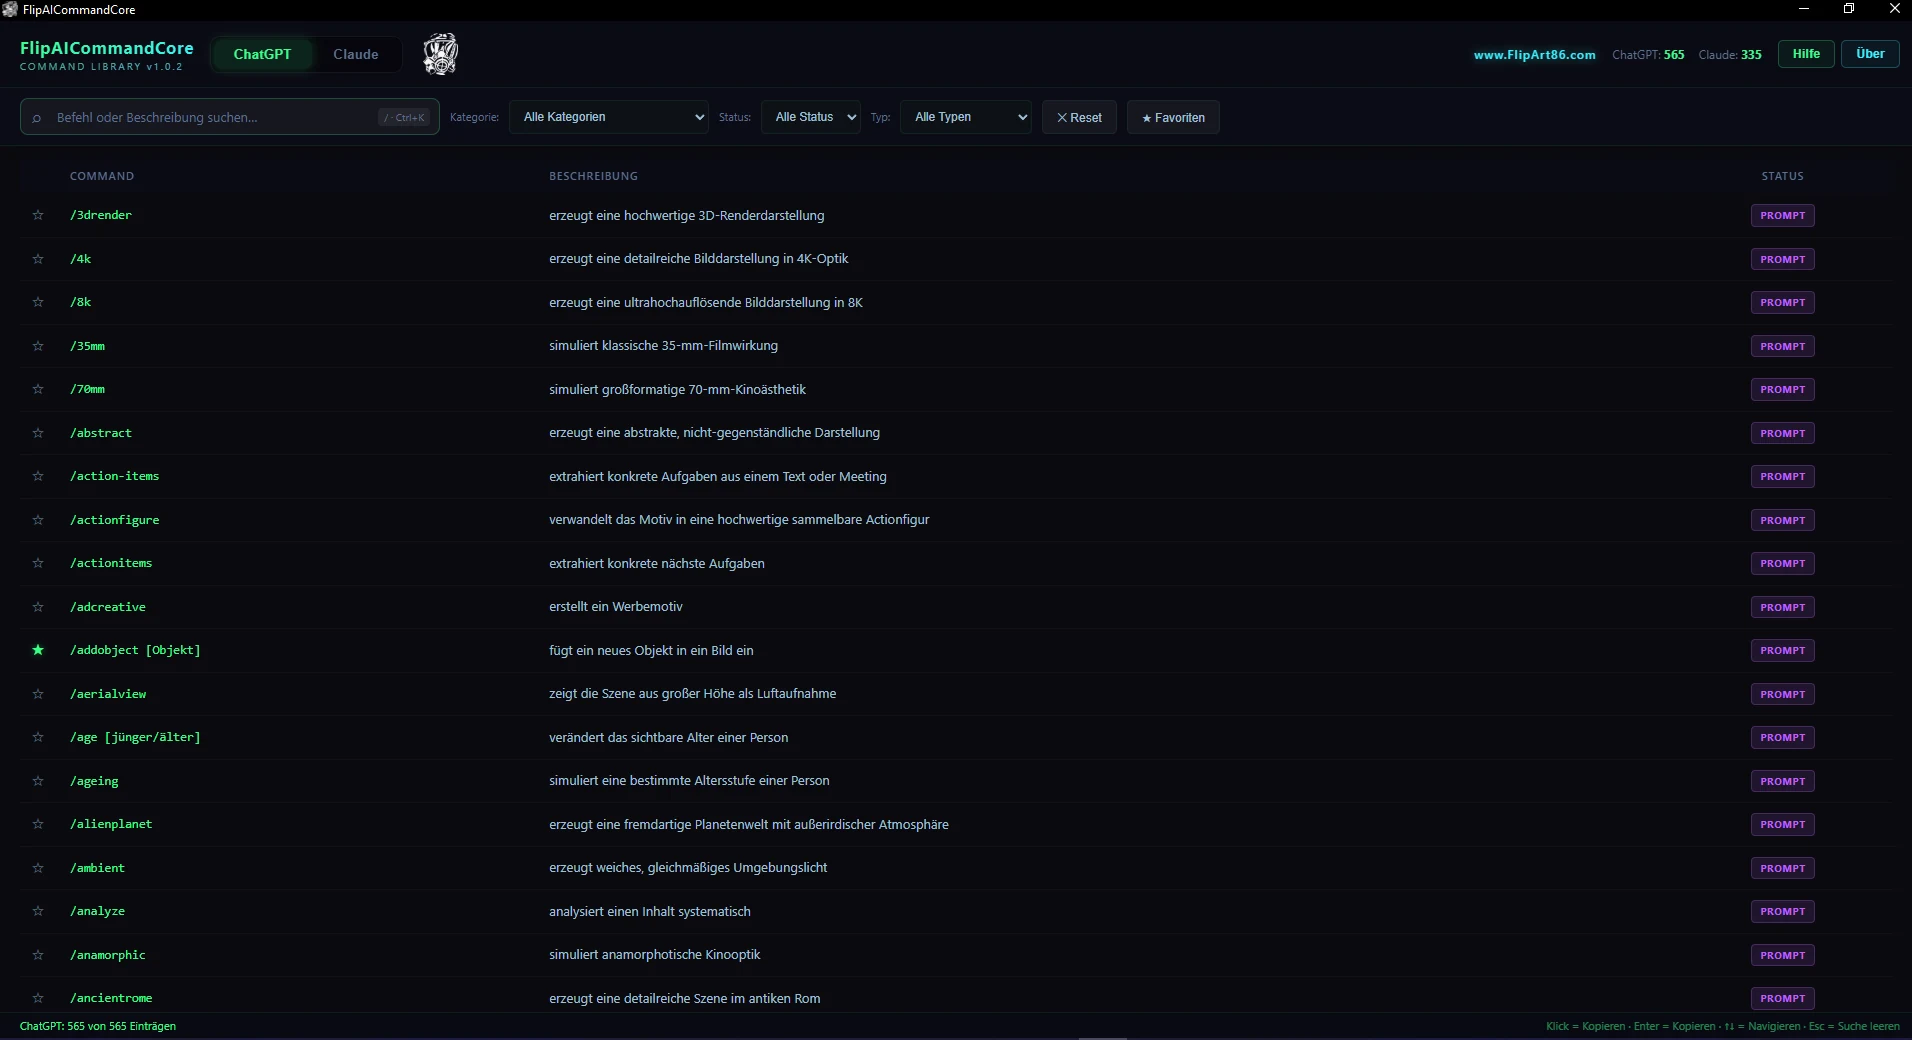Open the Über dialog button
The height and width of the screenshot is (1040, 1912).
tap(1870, 54)
